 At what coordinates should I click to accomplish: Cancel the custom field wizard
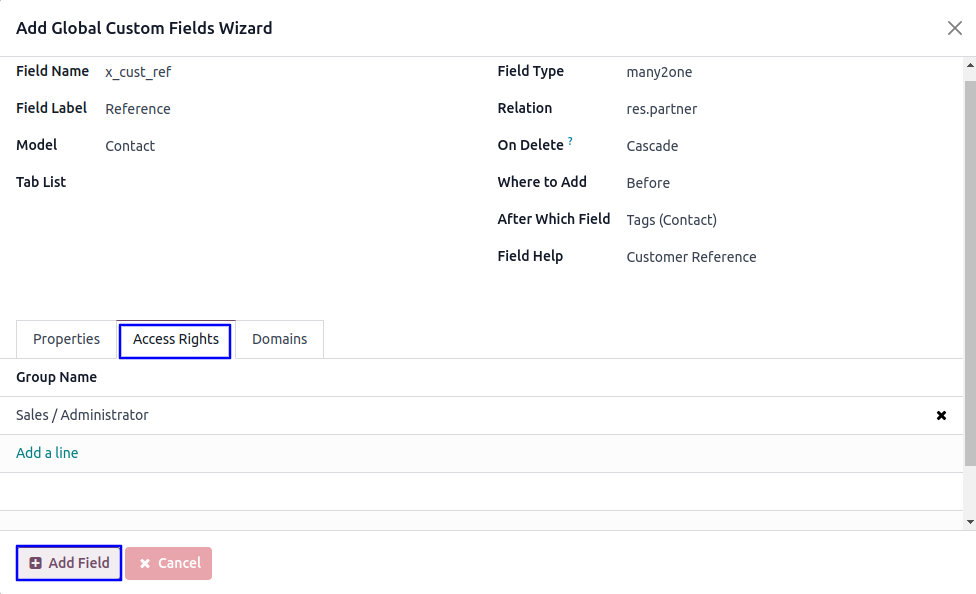168,563
